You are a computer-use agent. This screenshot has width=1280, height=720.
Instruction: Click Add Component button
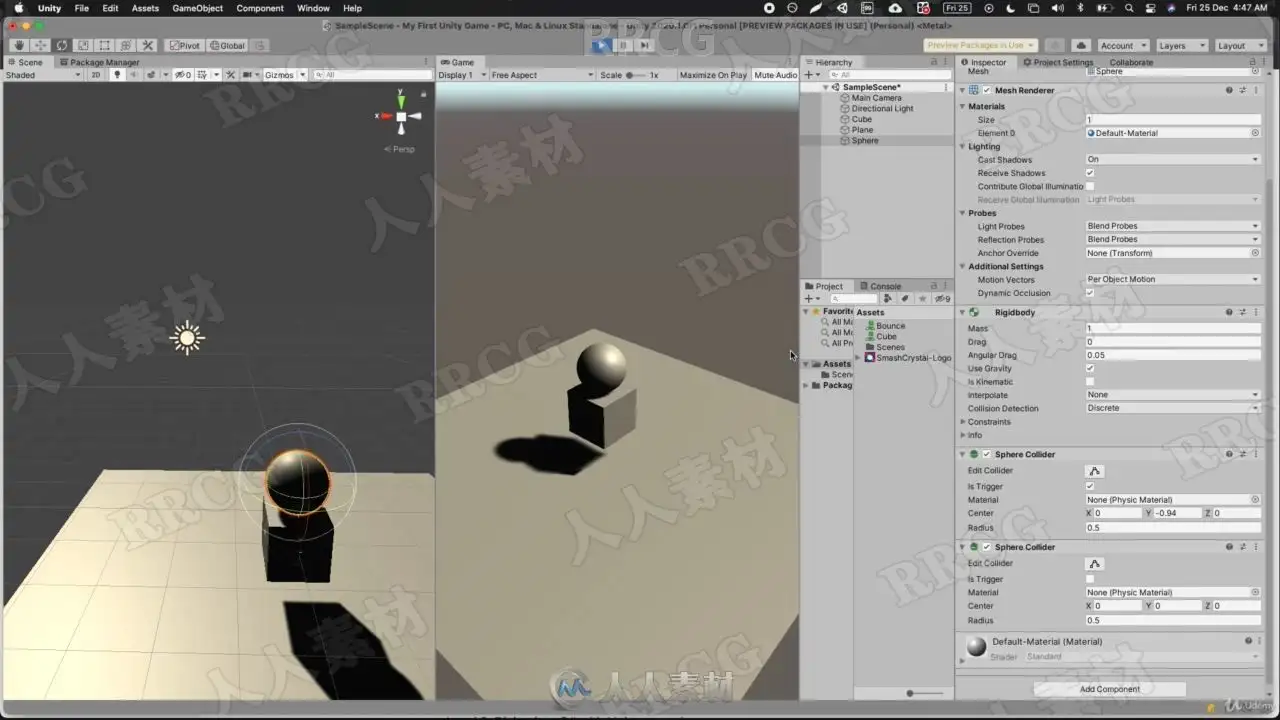1109,689
